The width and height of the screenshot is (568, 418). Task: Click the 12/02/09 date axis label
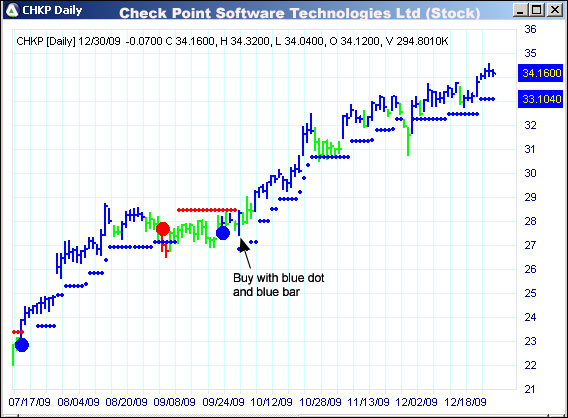(x=417, y=402)
